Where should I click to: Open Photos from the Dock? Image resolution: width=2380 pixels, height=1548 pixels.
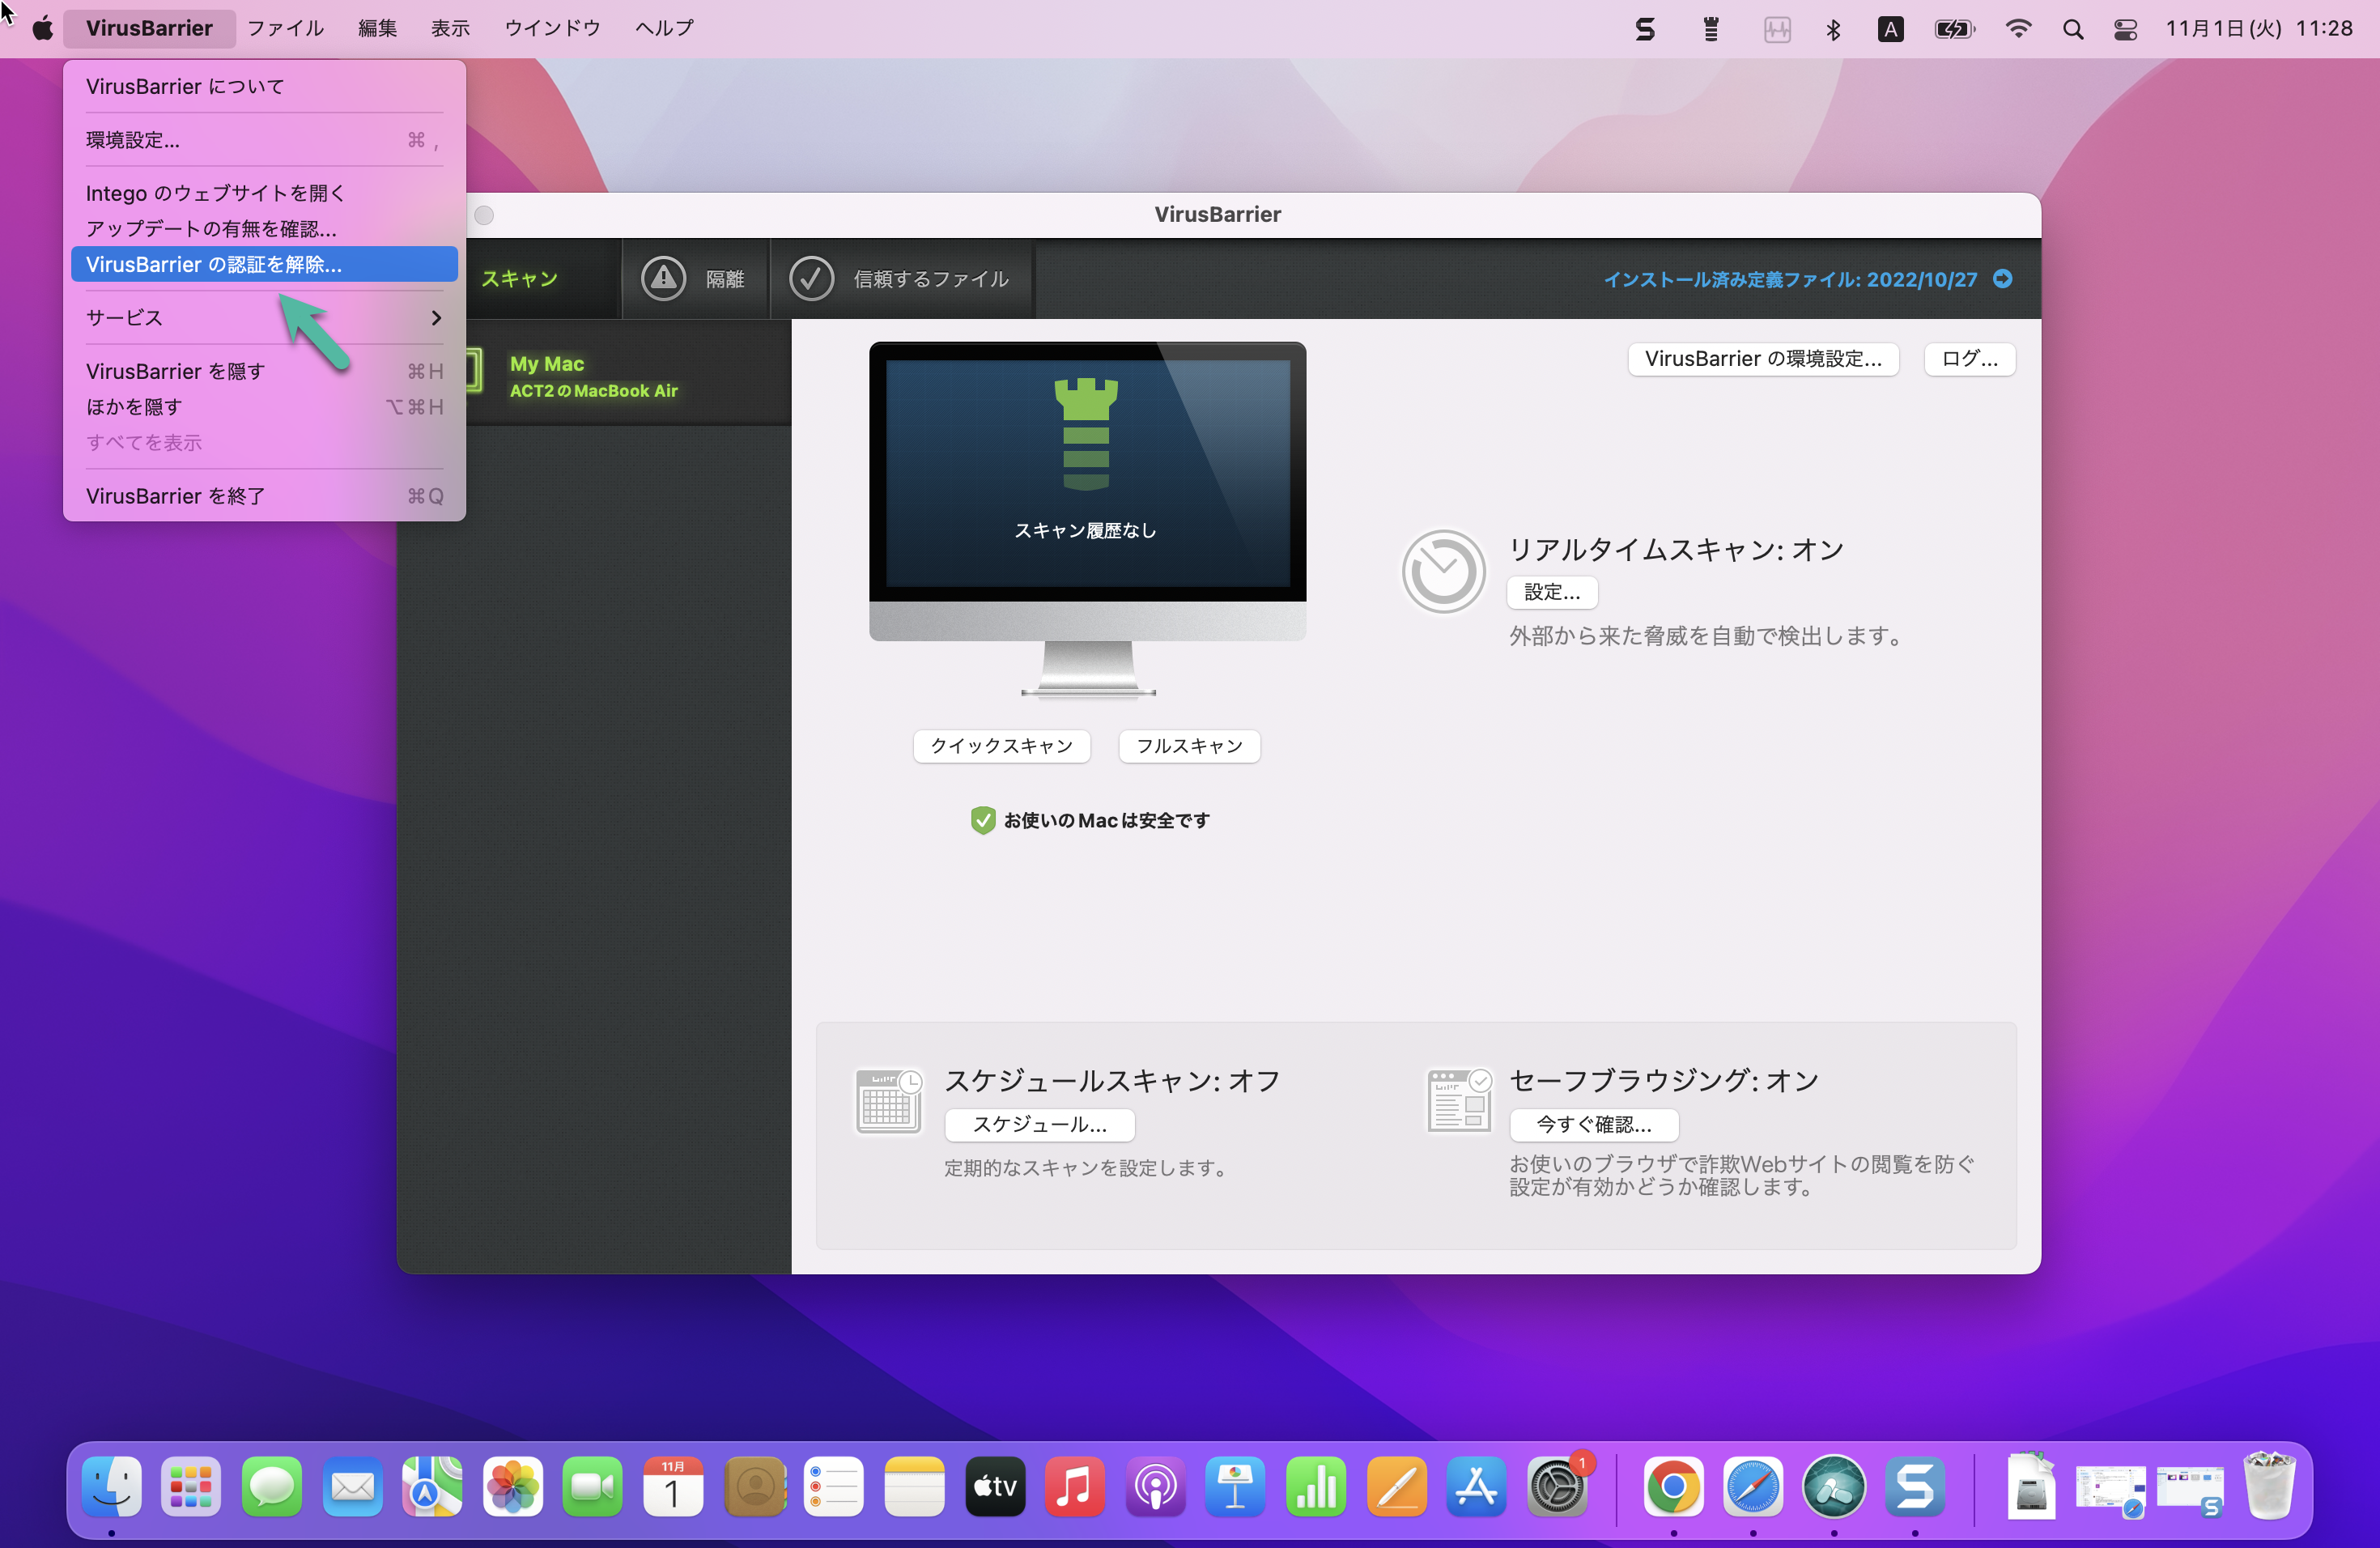[x=513, y=1486]
